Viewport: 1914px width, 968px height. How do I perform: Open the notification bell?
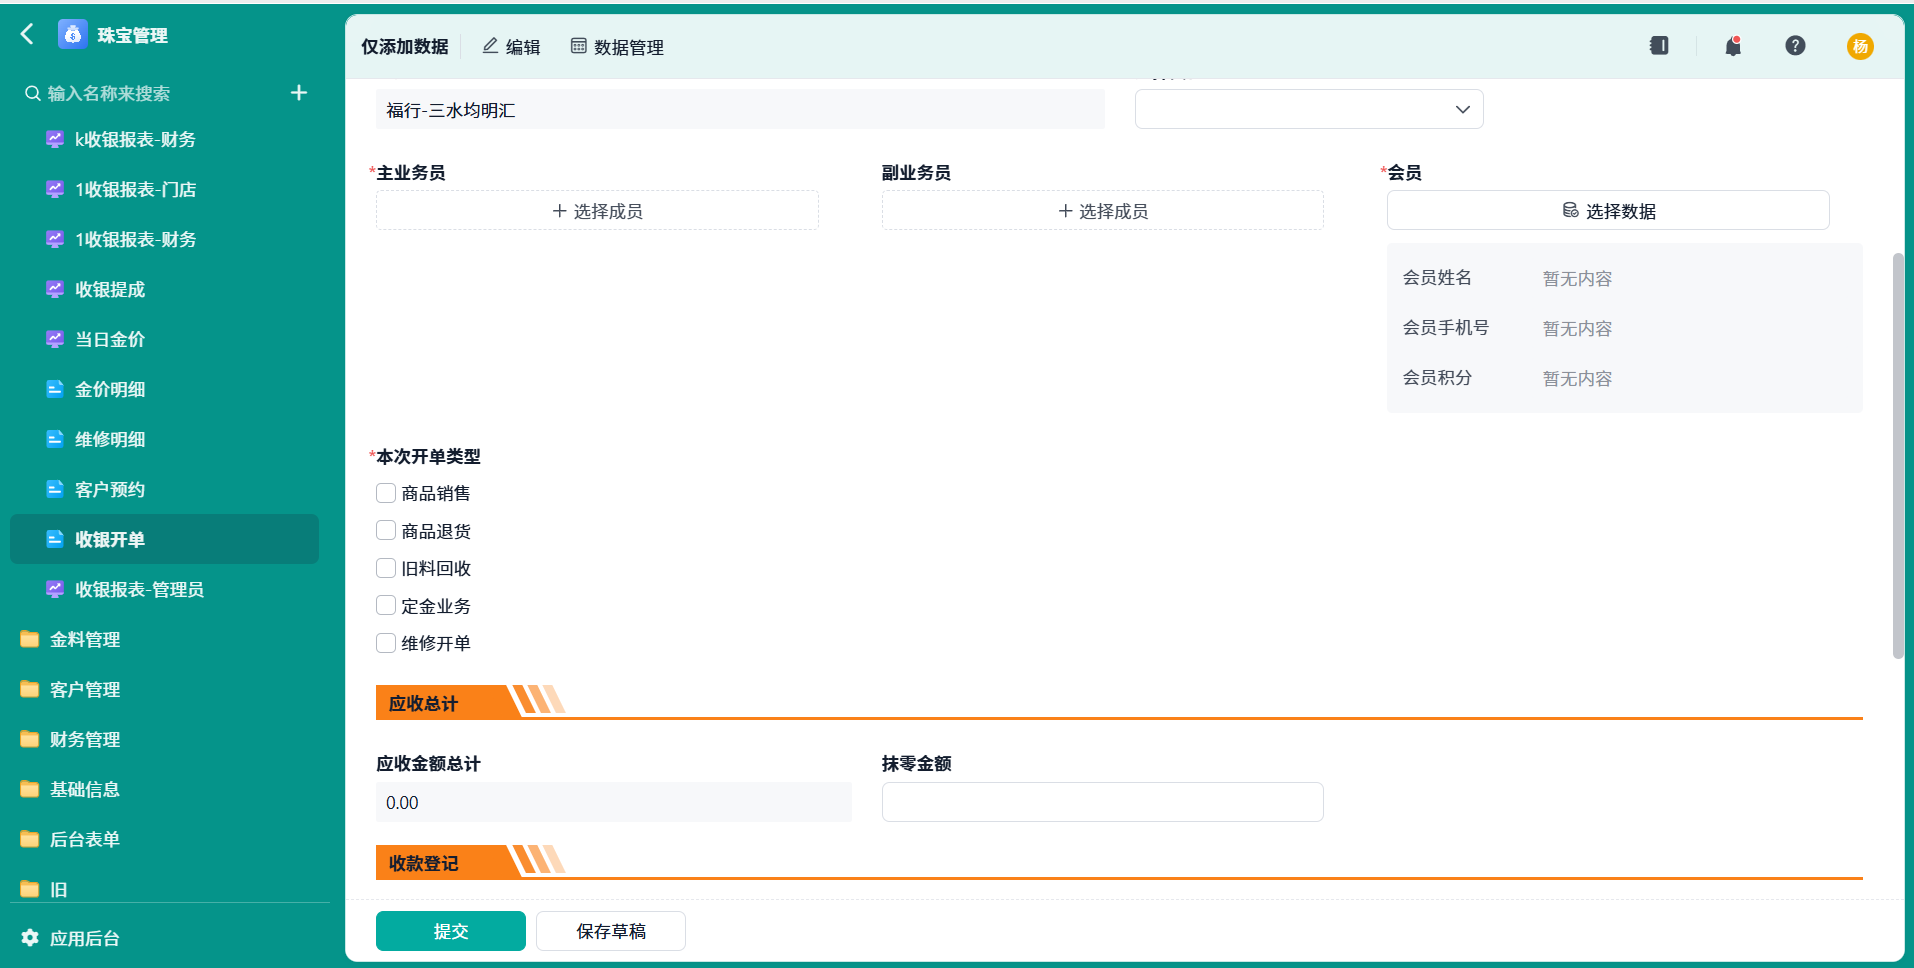(1733, 46)
